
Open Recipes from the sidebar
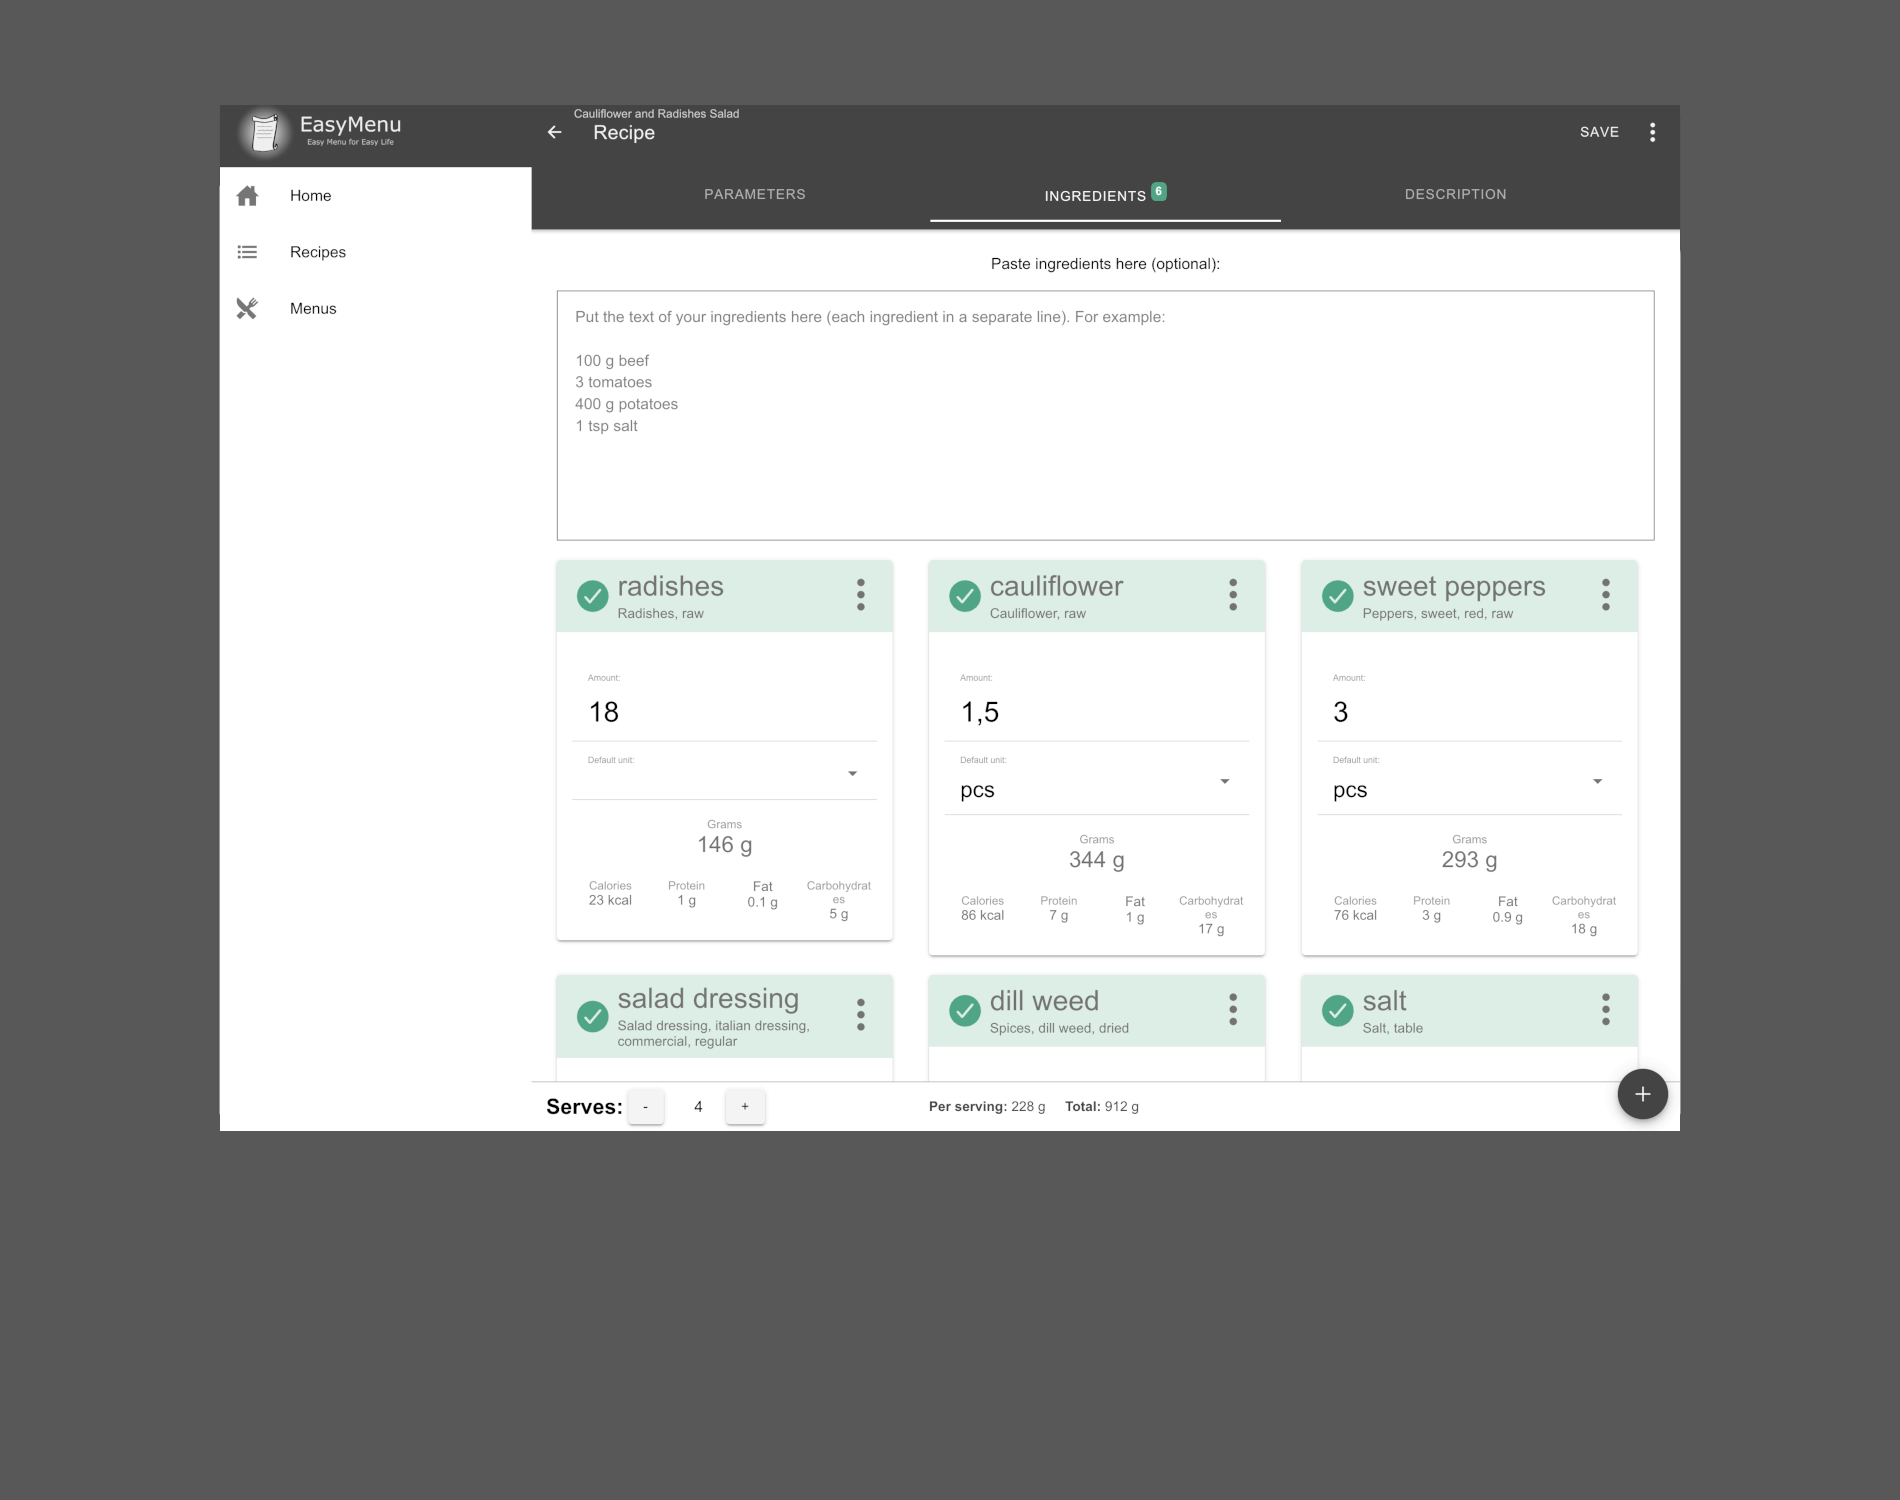(x=317, y=252)
